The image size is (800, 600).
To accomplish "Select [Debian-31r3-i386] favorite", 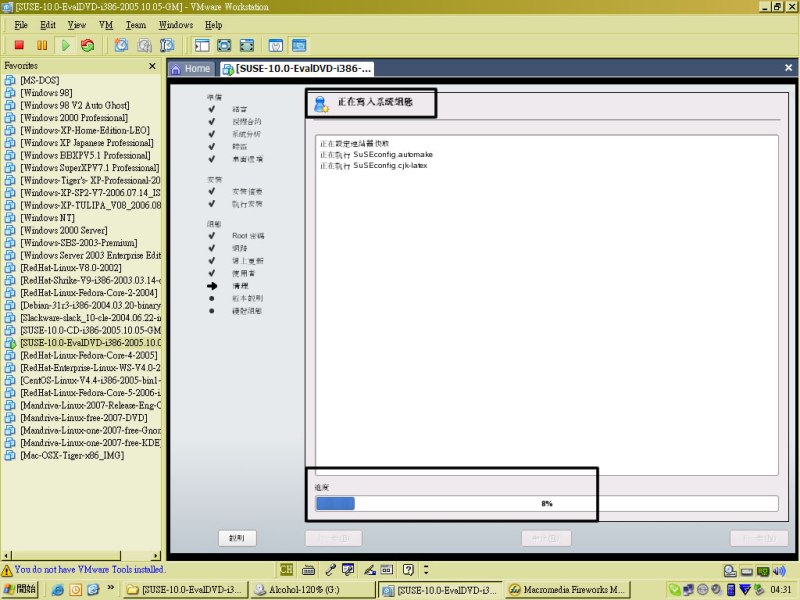I will [x=90, y=305].
